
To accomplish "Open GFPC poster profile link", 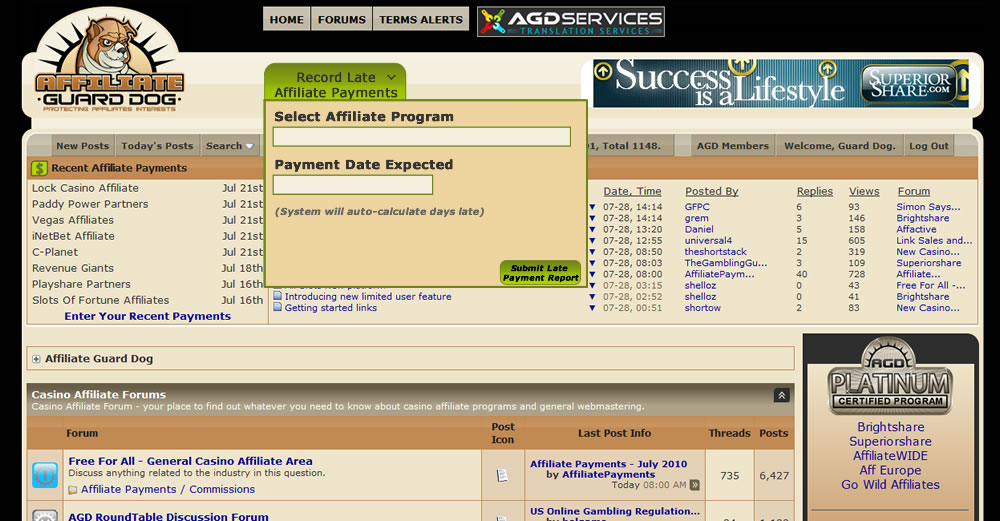I will pos(697,207).
